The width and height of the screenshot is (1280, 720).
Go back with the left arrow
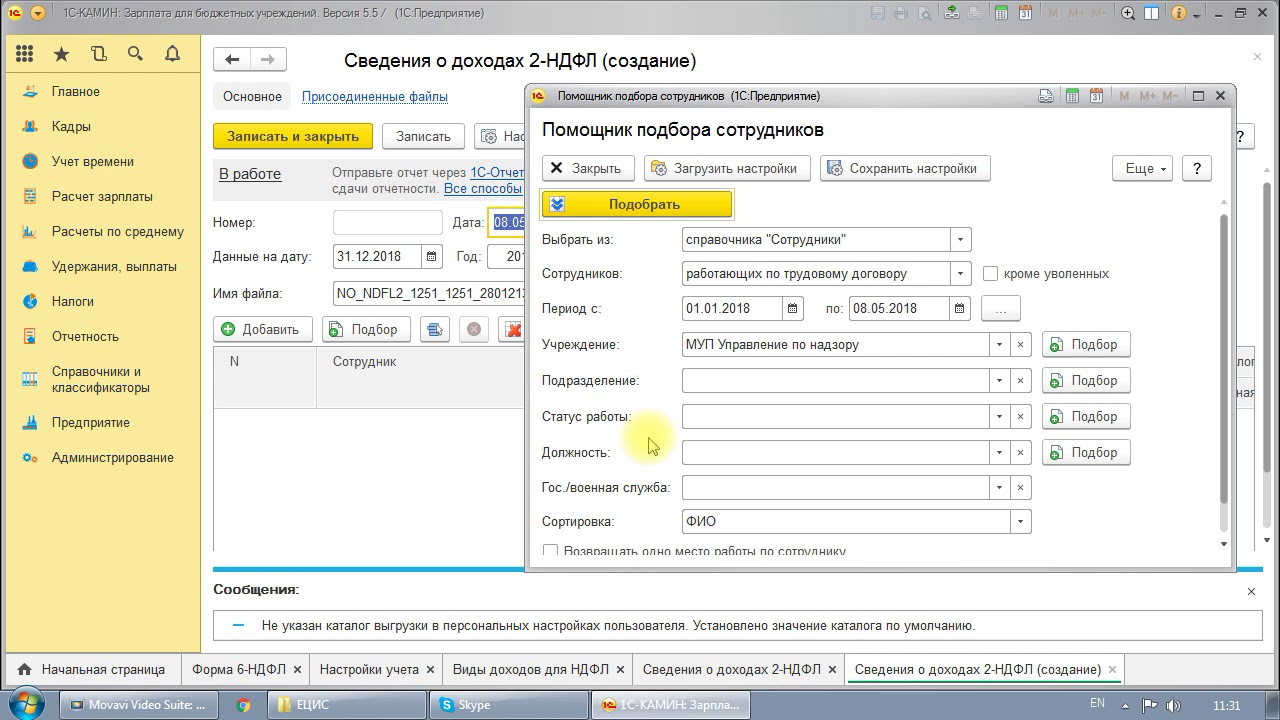232,60
